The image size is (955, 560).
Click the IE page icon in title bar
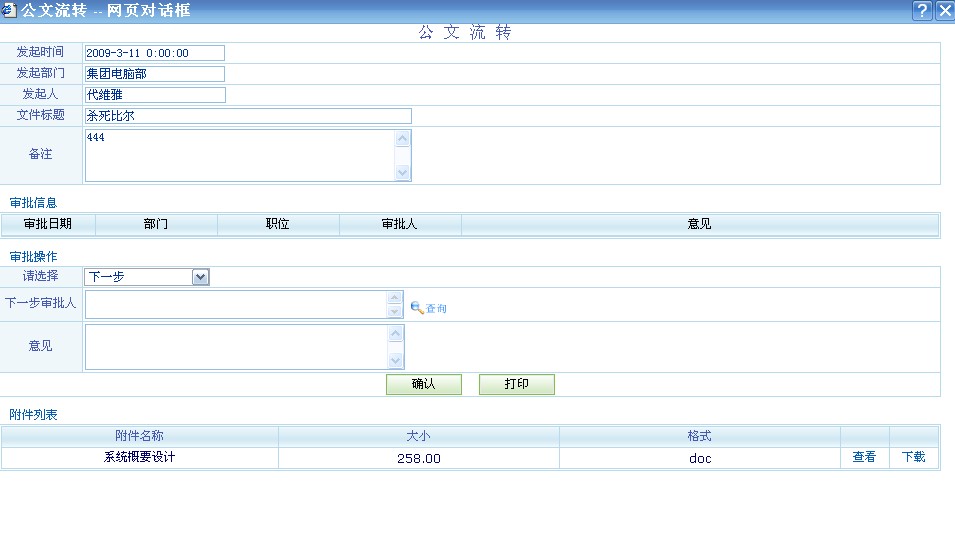click(x=10, y=11)
